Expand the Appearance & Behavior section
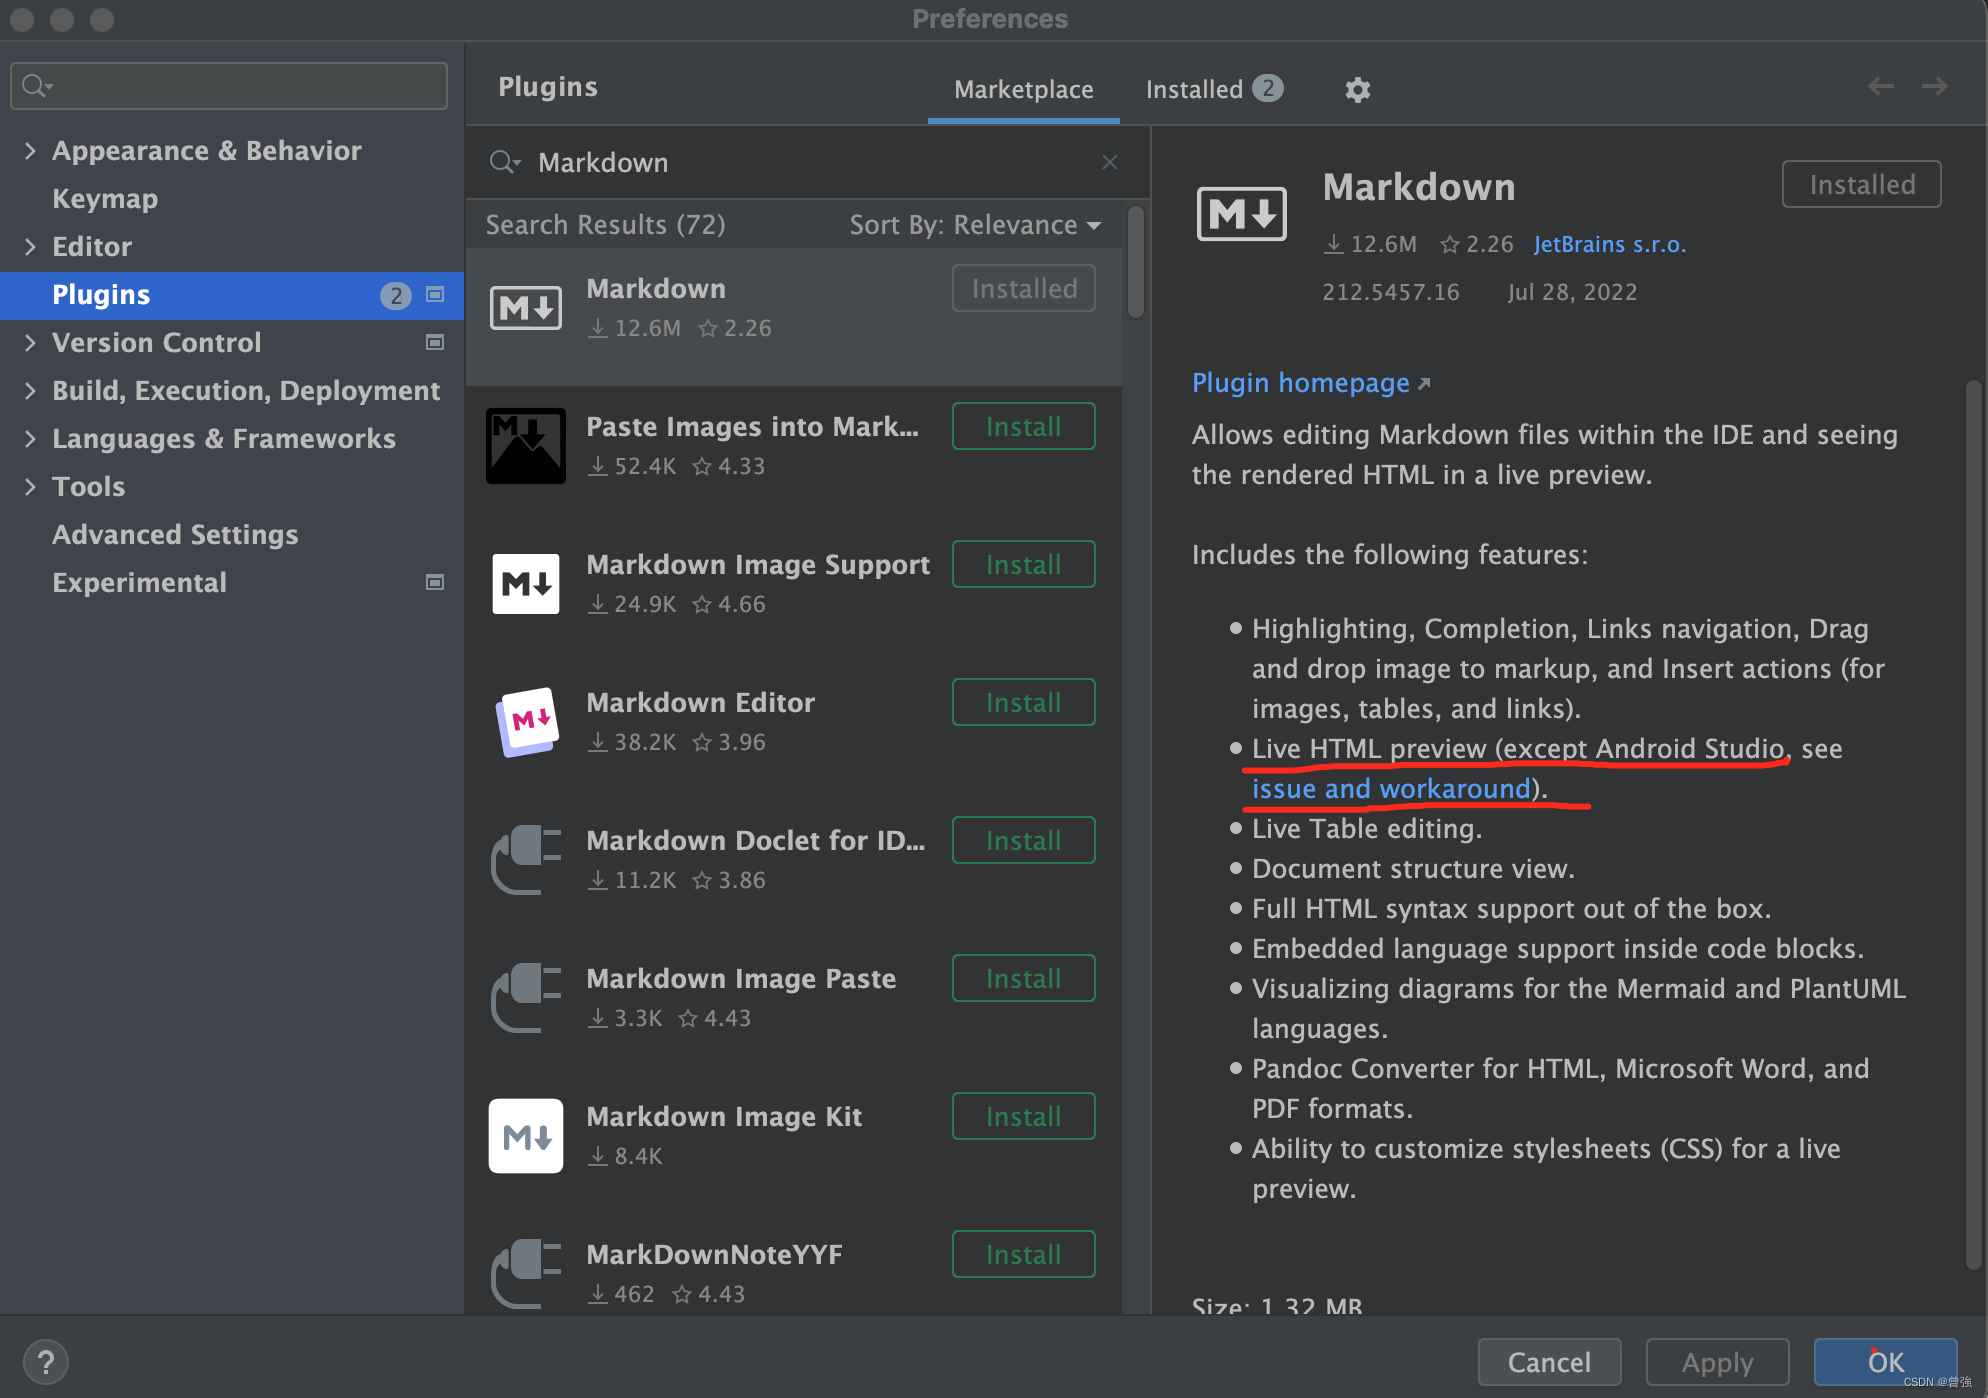The height and width of the screenshot is (1398, 1988). (31, 150)
